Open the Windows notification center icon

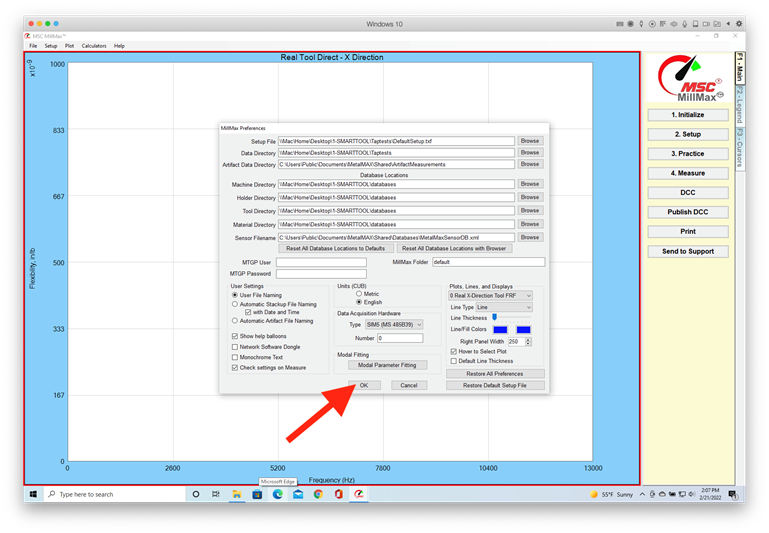(733, 495)
